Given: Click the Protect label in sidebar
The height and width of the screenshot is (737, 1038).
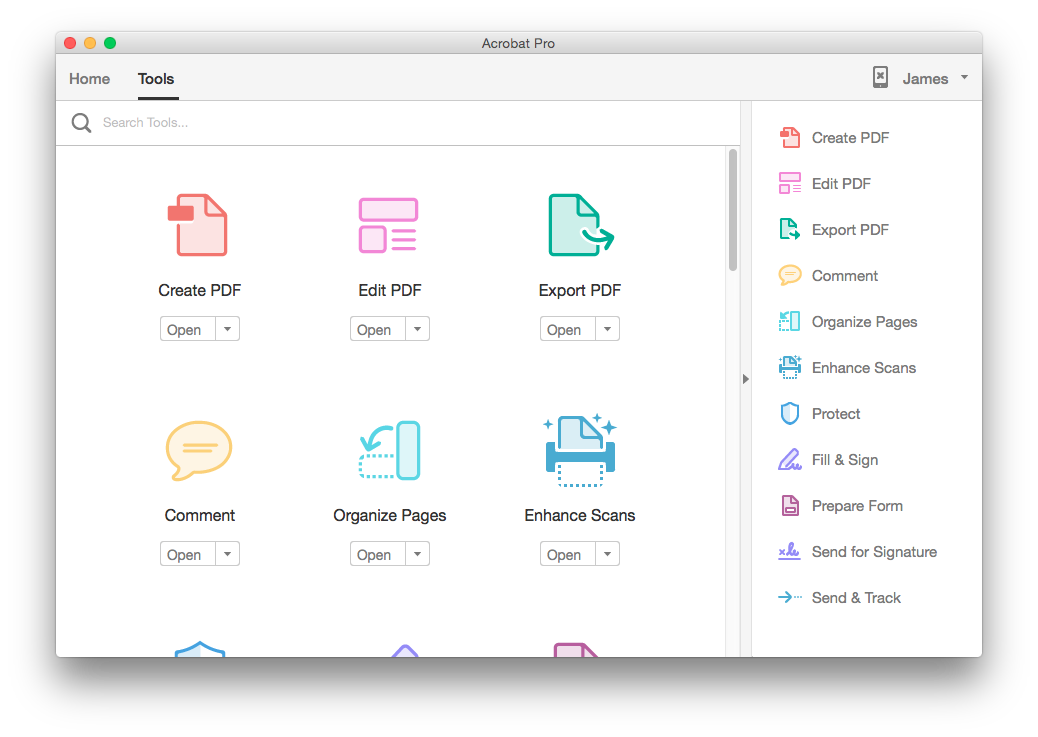Looking at the screenshot, I should [x=836, y=414].
